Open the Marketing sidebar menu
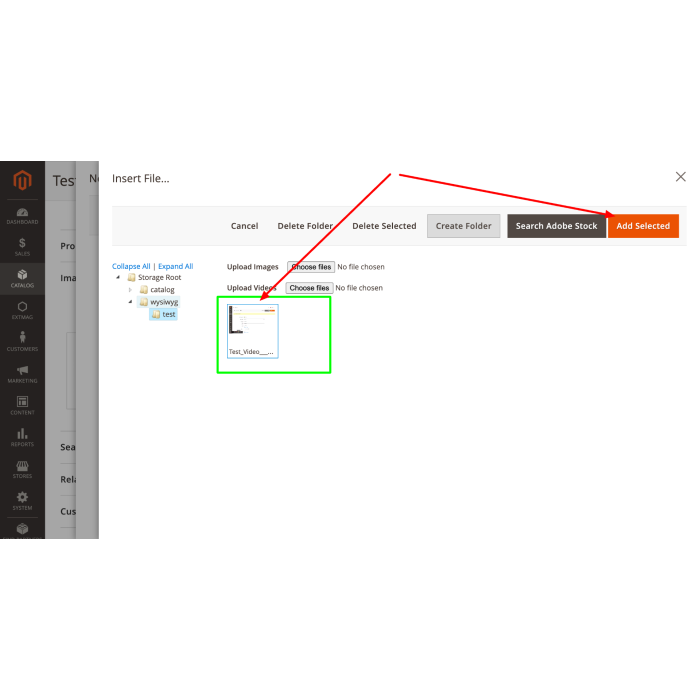 (x=22, y=374)
